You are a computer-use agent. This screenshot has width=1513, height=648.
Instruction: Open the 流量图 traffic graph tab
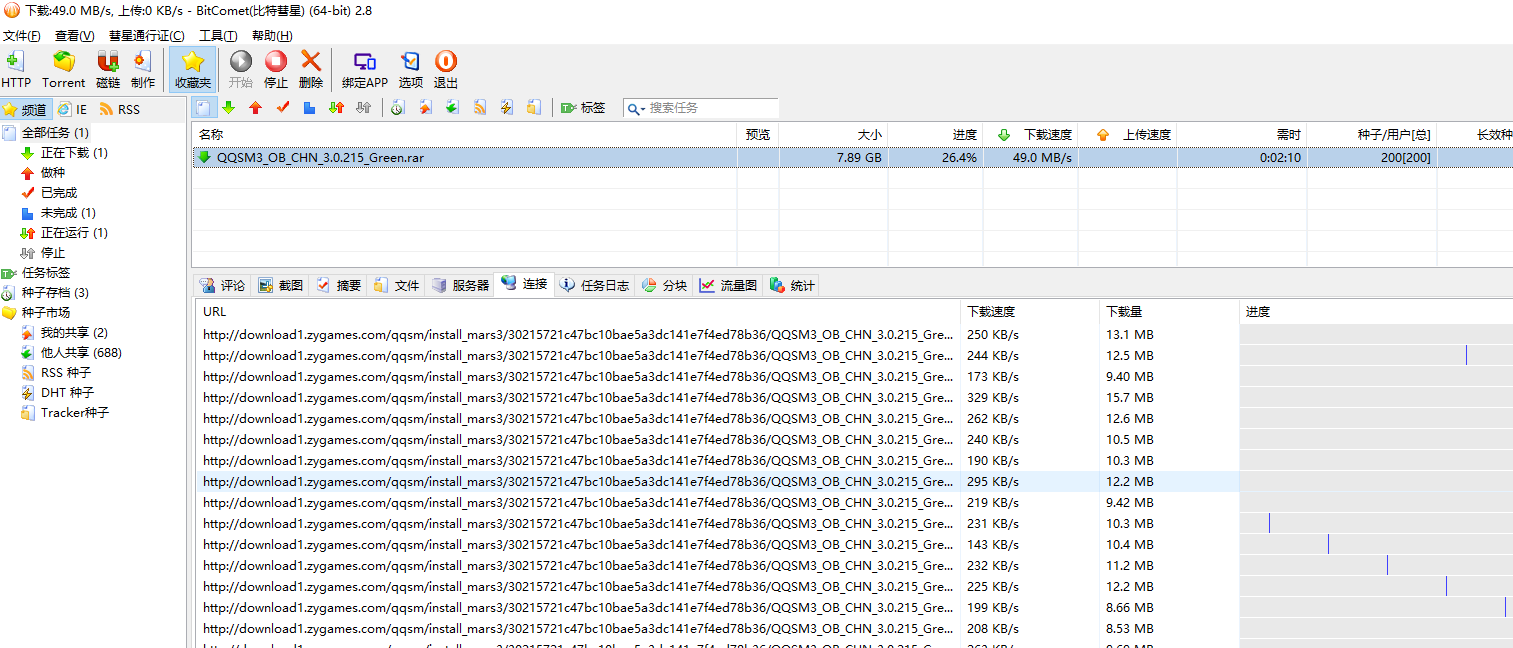click(x=729, y=285)
